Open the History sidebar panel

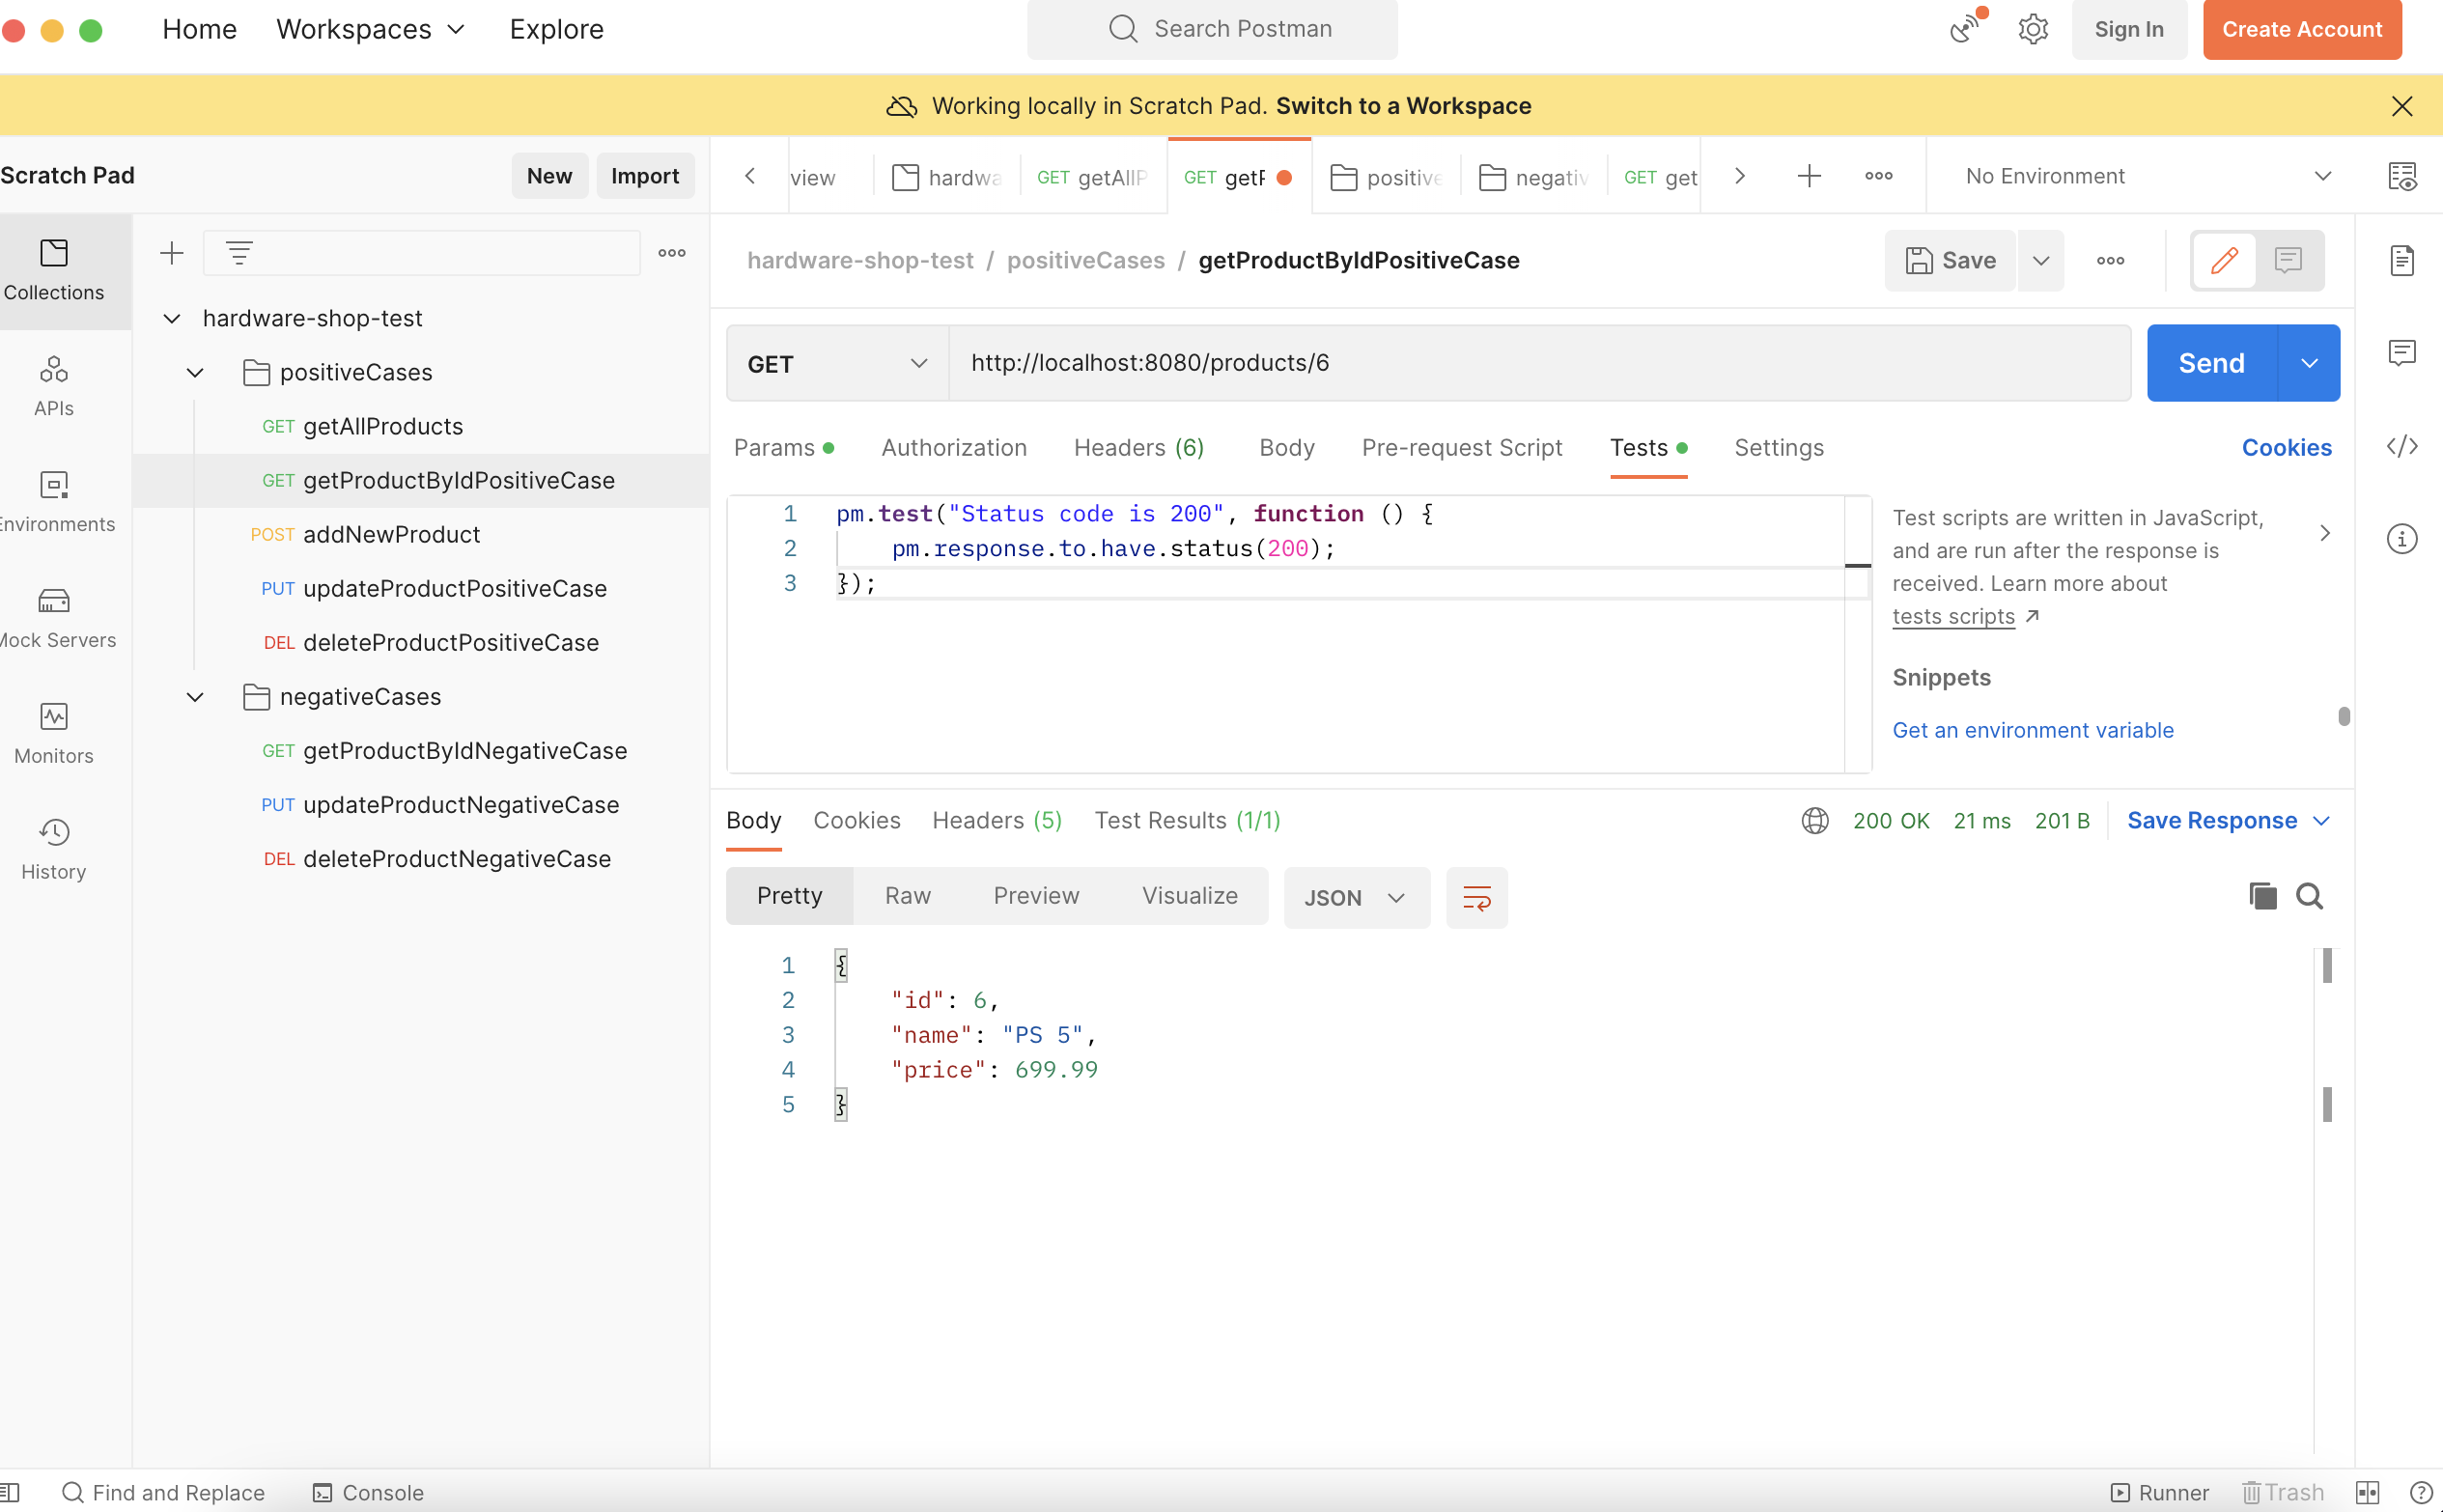(54, 850)
